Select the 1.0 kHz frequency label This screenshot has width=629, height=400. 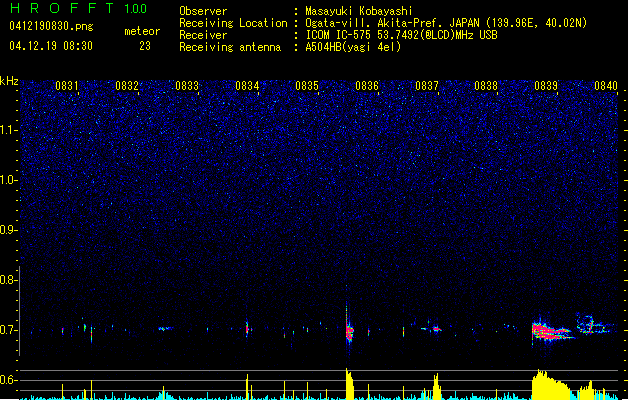[8, 180]
